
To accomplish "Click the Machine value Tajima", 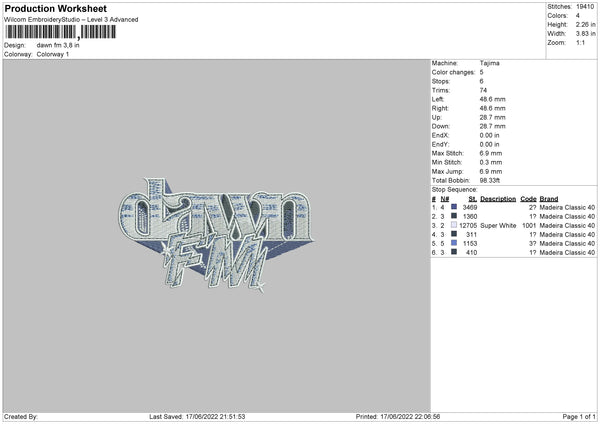I will 489,63.
